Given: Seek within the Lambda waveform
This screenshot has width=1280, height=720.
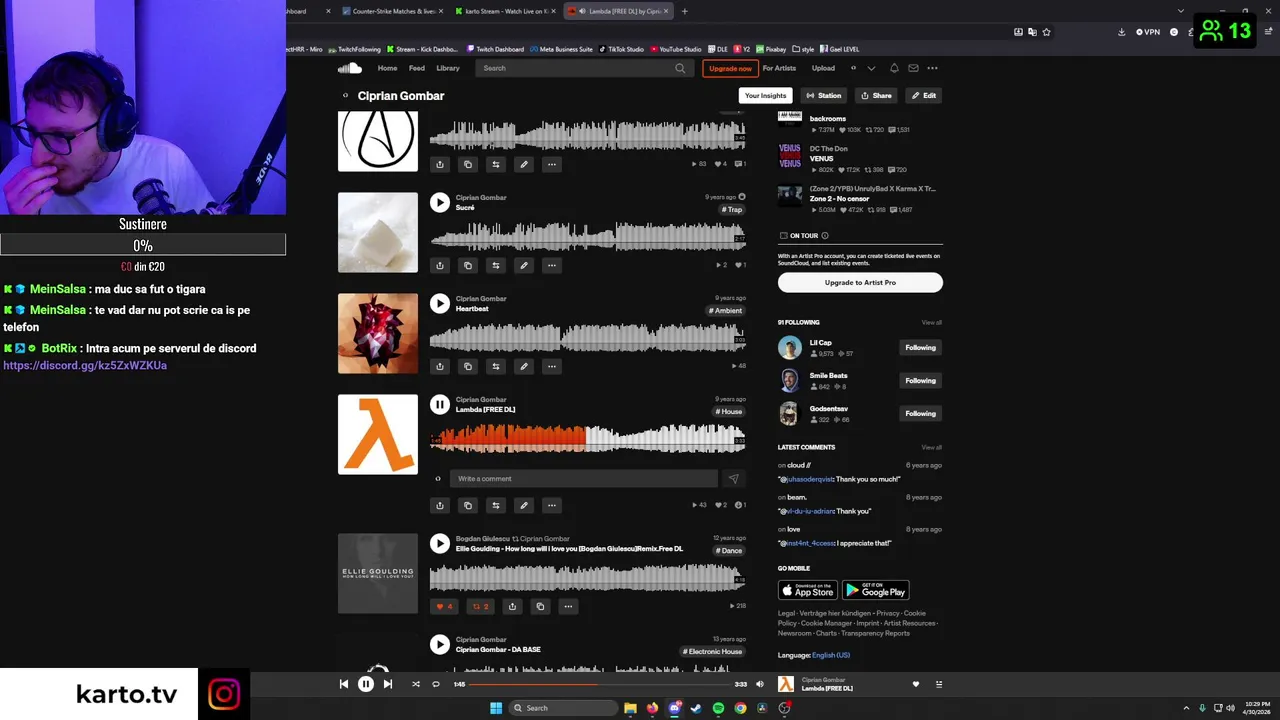Looking at the screenshot, I should (588, 437).
